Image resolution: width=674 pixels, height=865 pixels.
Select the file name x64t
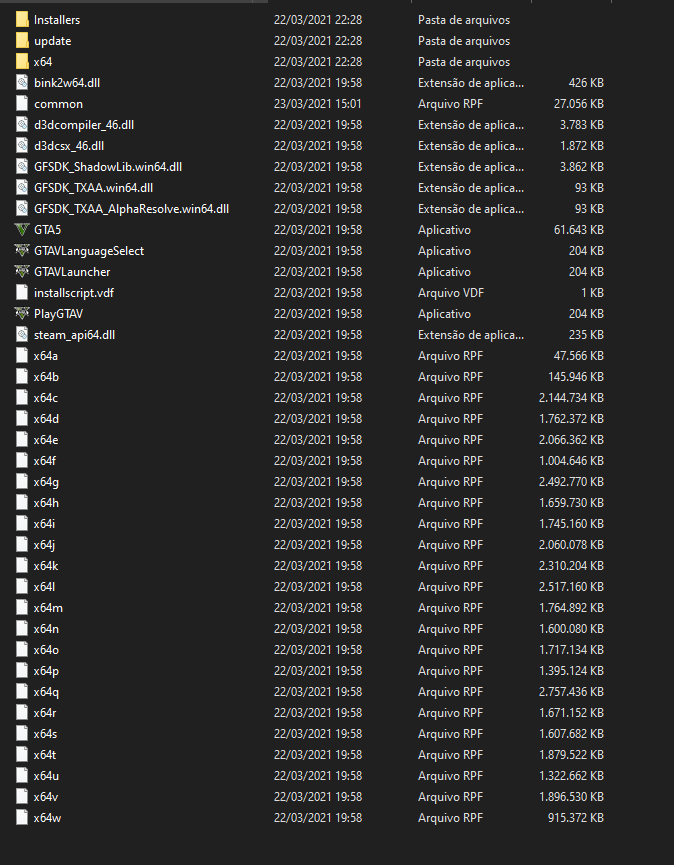(x=45, y=755)
